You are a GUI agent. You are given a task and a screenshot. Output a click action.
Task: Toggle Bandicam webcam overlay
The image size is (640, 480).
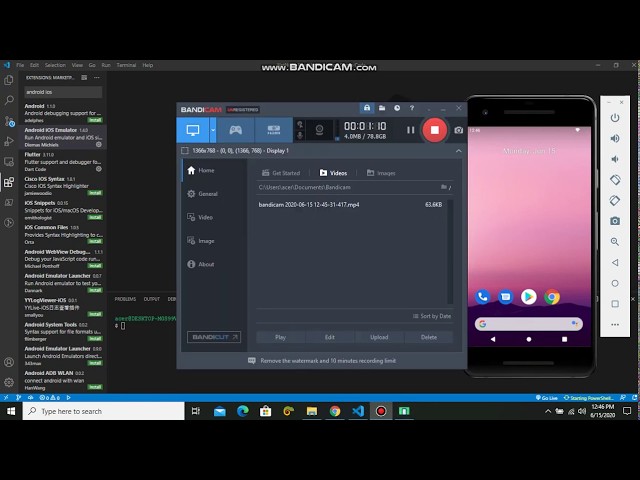319,130
